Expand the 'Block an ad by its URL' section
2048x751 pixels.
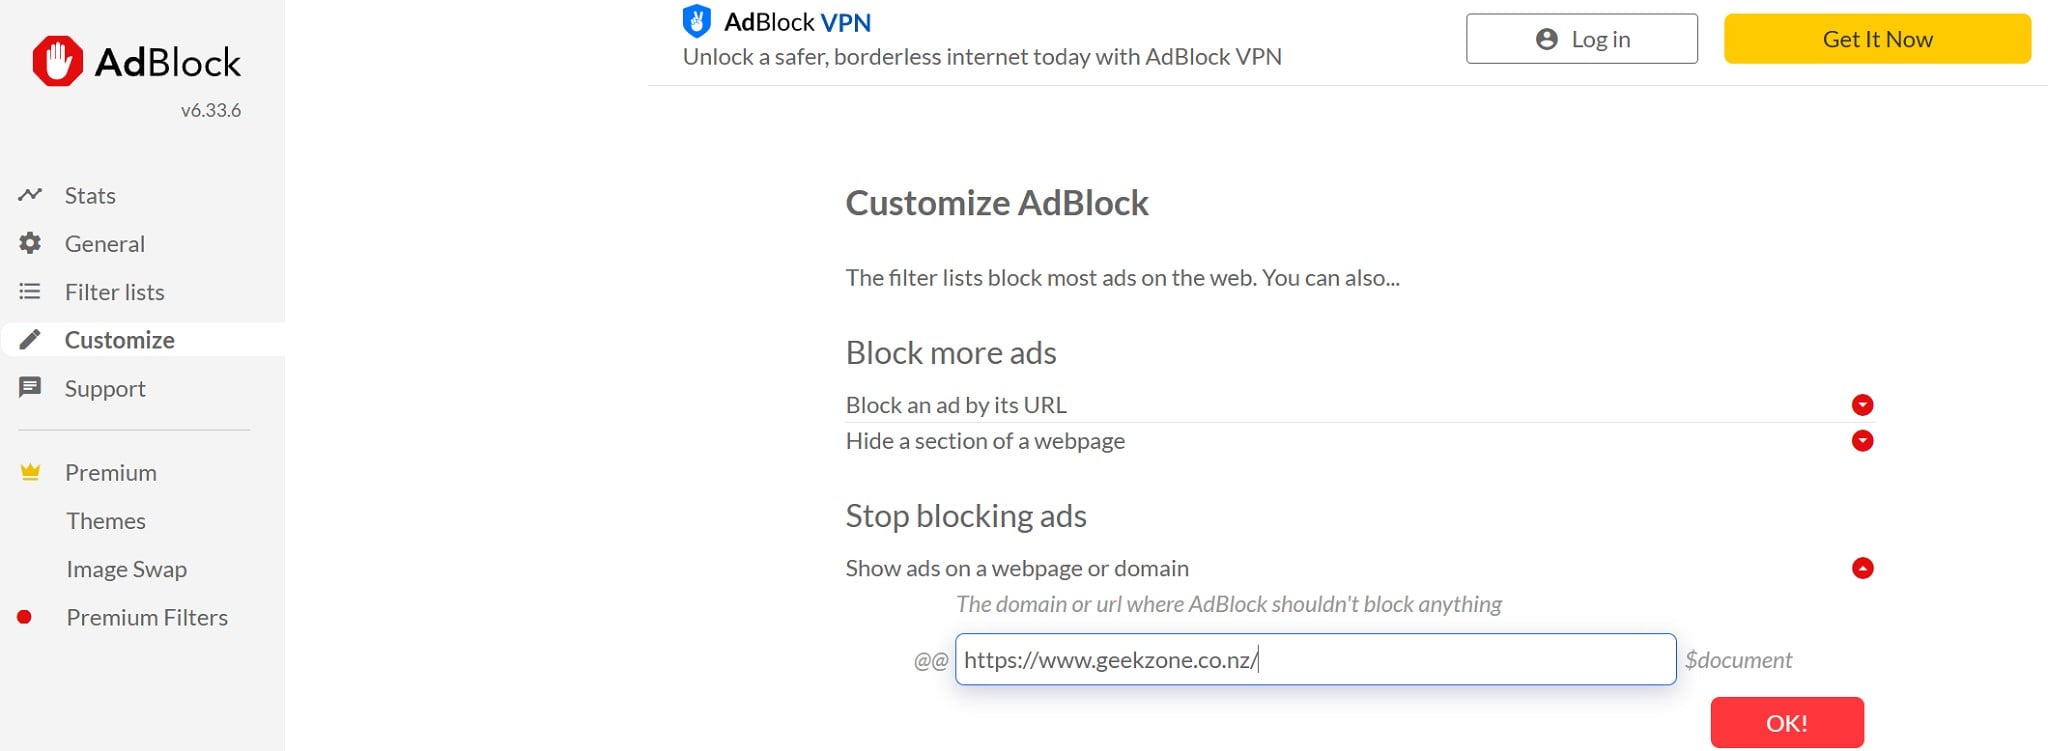click(x=1862, y=405)
